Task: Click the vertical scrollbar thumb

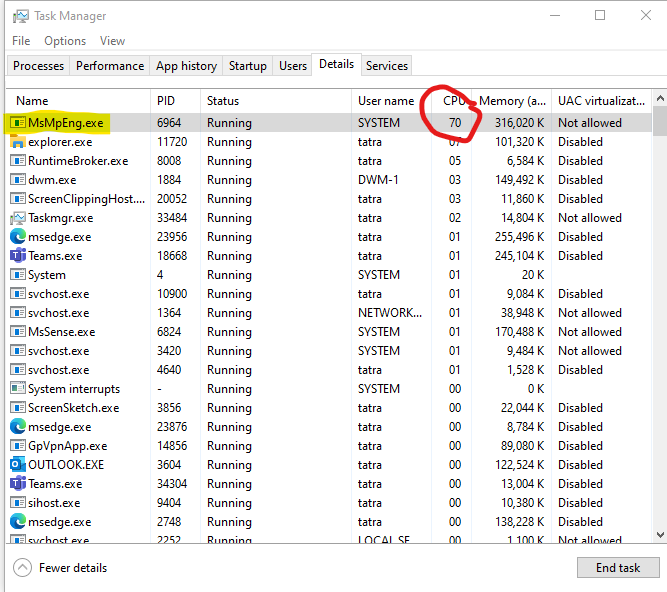Action: 660,121
